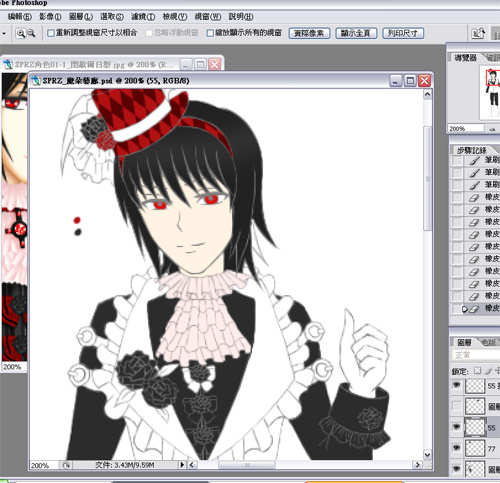This screenshot has width=500, height=483.
Task: Open the status bar info arrow after 文件 size
Action: tap(182, 465)
